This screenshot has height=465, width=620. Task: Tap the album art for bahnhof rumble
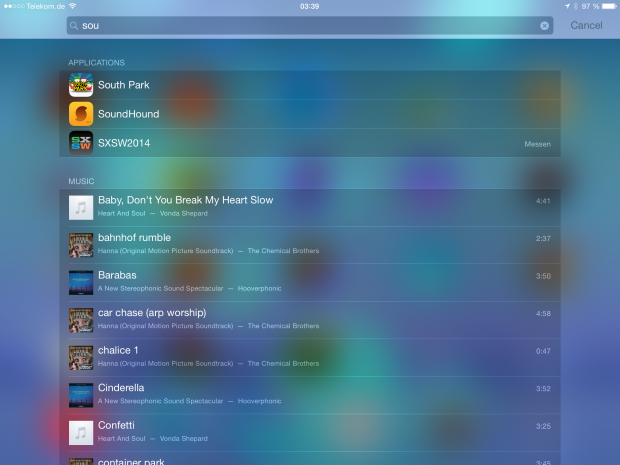(81, 245)
